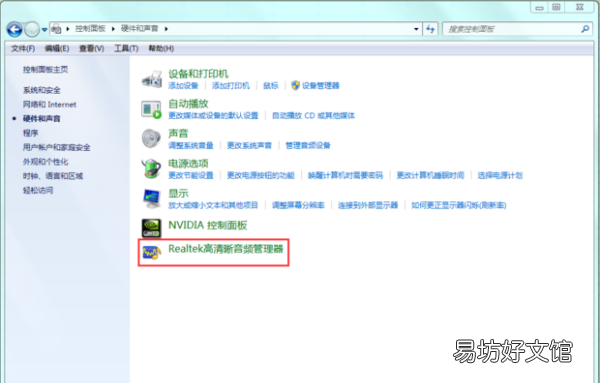600x383 pixels.
Task: Open 设备和打印机 heading
Action: click(x=198, y=73)
